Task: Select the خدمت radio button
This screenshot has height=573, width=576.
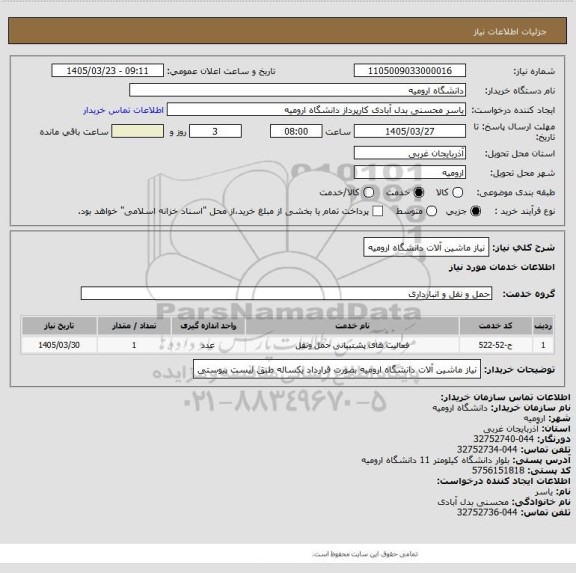Action: pos(418,192)
